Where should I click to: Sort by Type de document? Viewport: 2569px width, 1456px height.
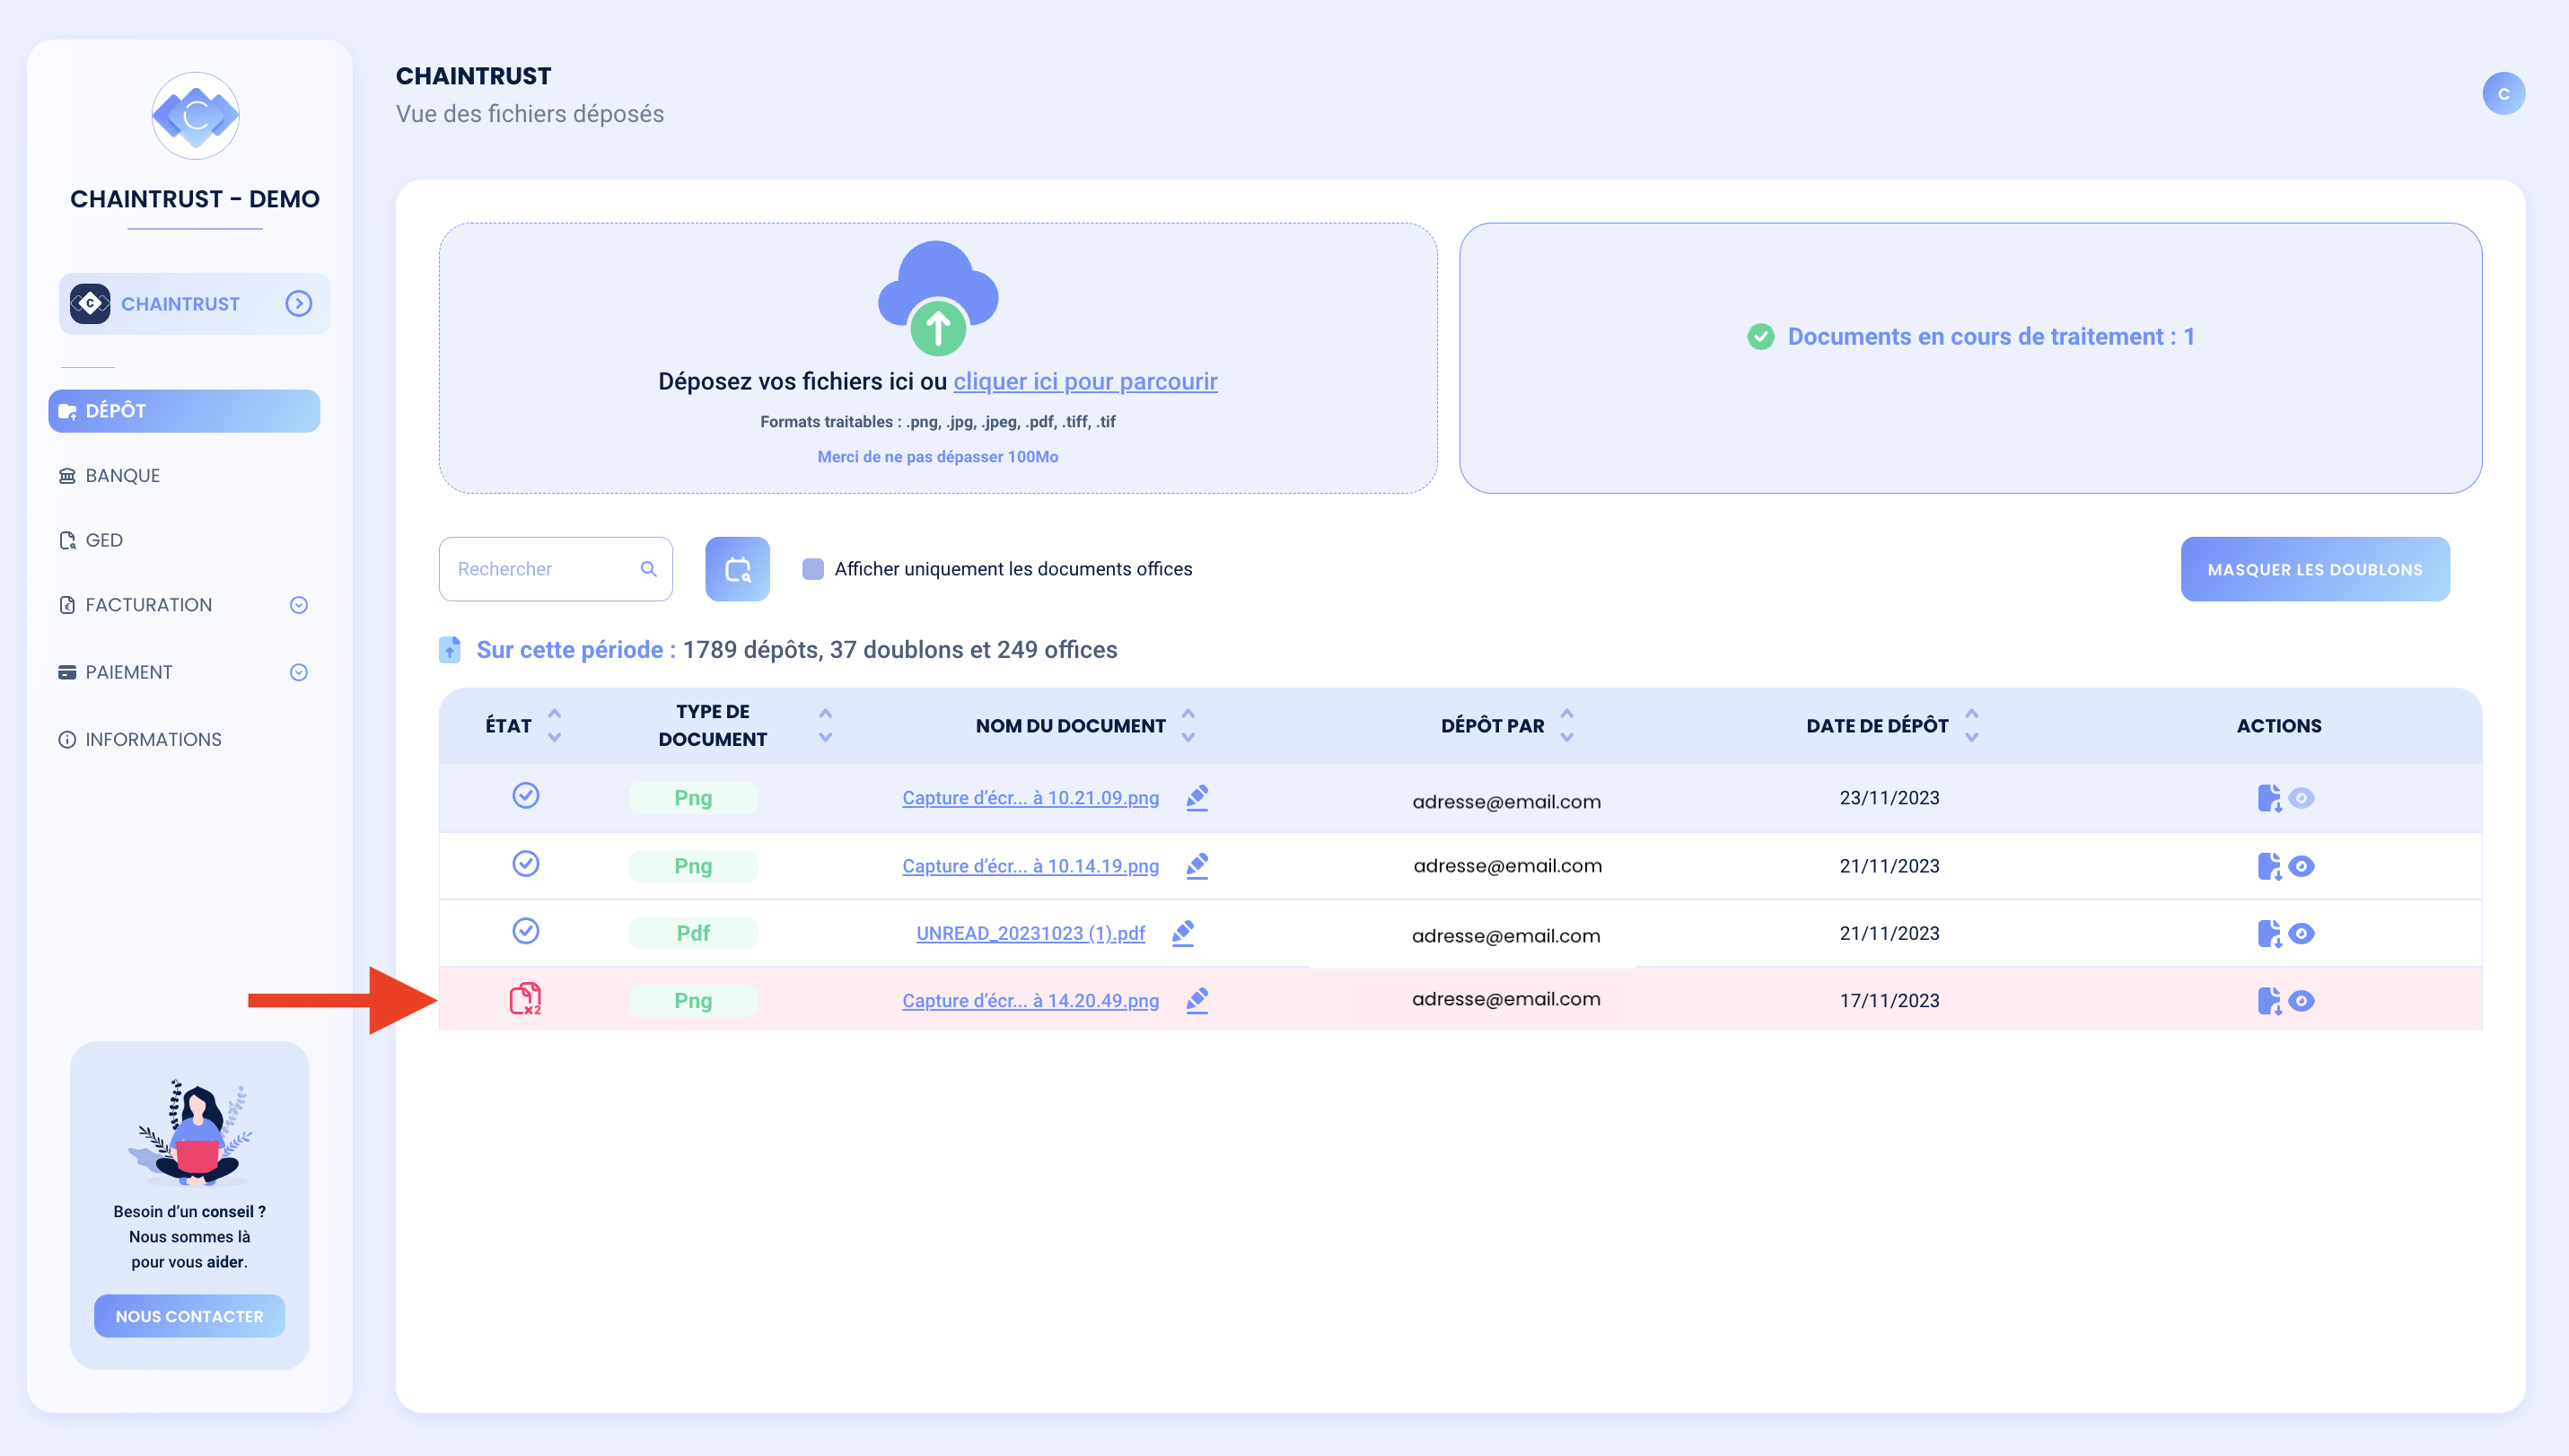click(825, 726)
